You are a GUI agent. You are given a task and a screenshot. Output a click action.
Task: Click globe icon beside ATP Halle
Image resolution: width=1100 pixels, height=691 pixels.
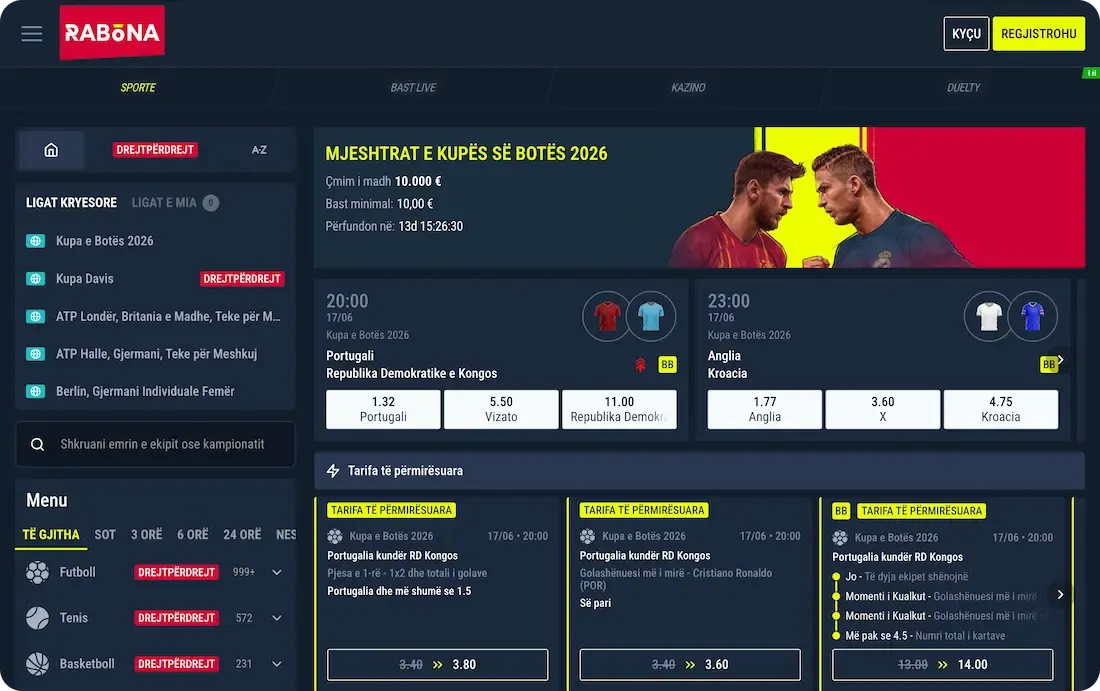(35, 354)
